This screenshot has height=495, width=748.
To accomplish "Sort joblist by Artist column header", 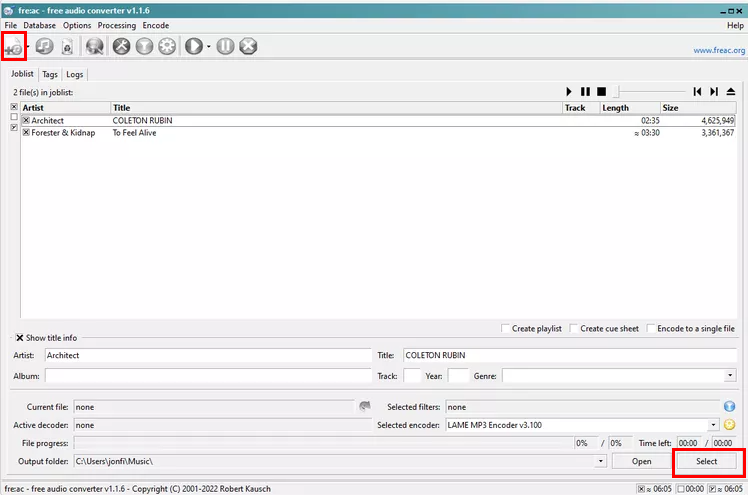I will [x=65, y=108].
